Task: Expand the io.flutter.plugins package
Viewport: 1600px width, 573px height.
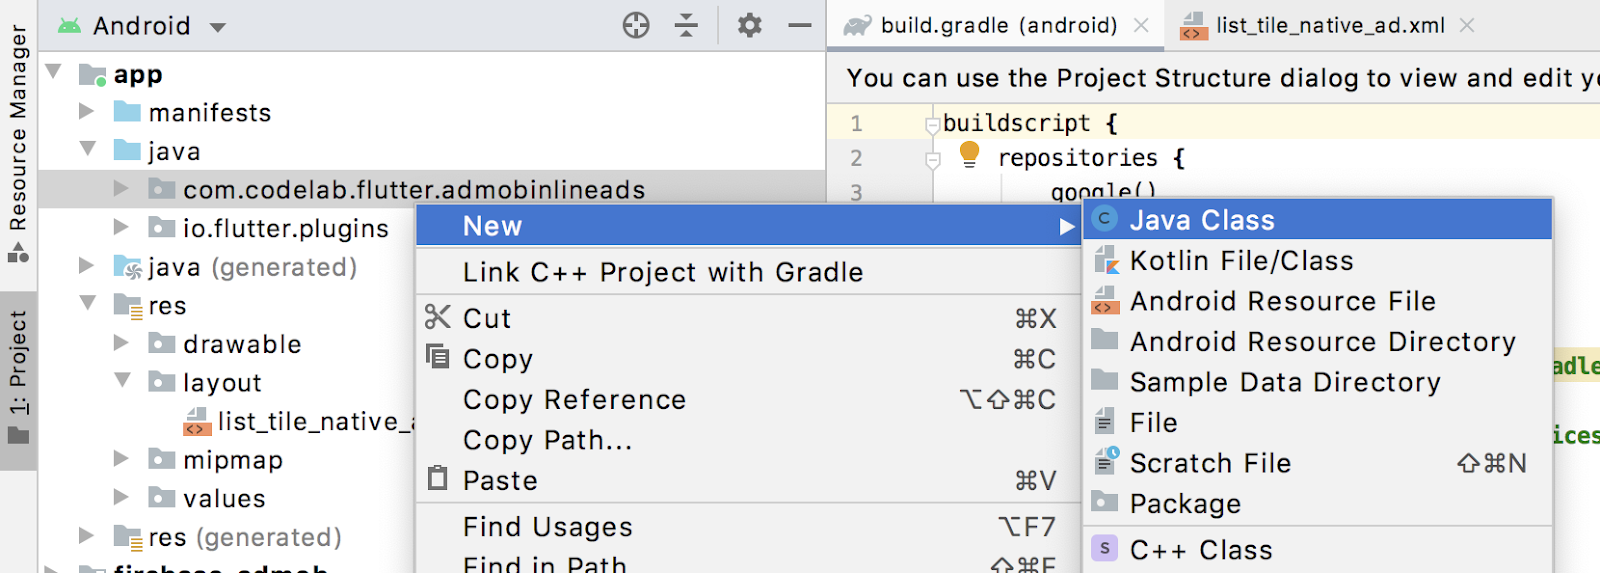Action: click(121, 228)
